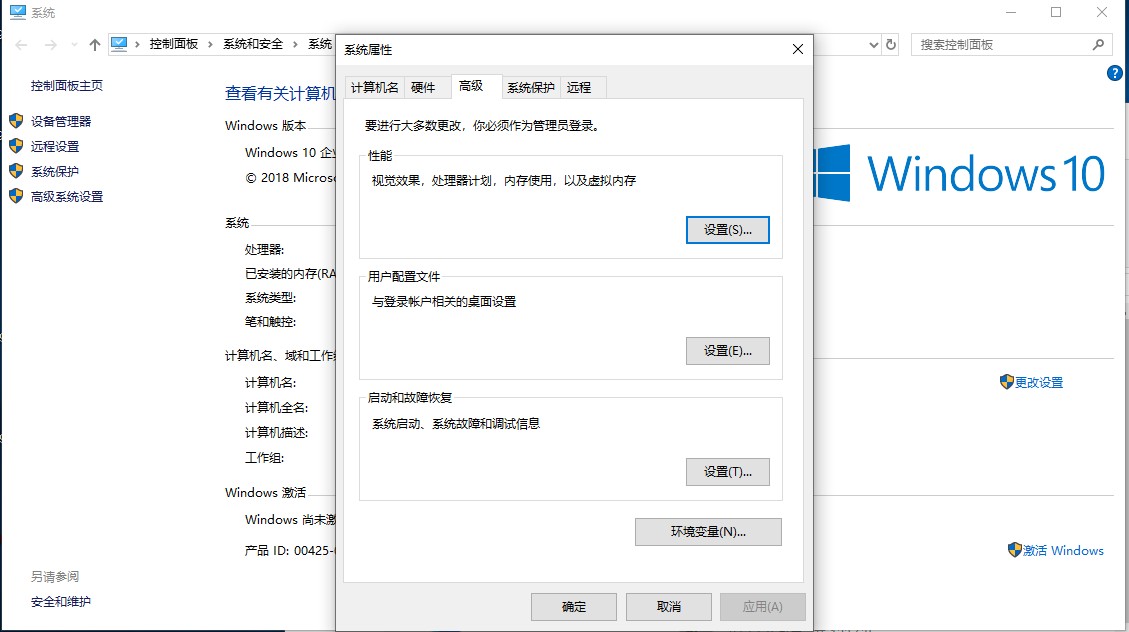1129x632 pixels.
Task: Click the disabled 应用(A) button
Action: point(763,607)
